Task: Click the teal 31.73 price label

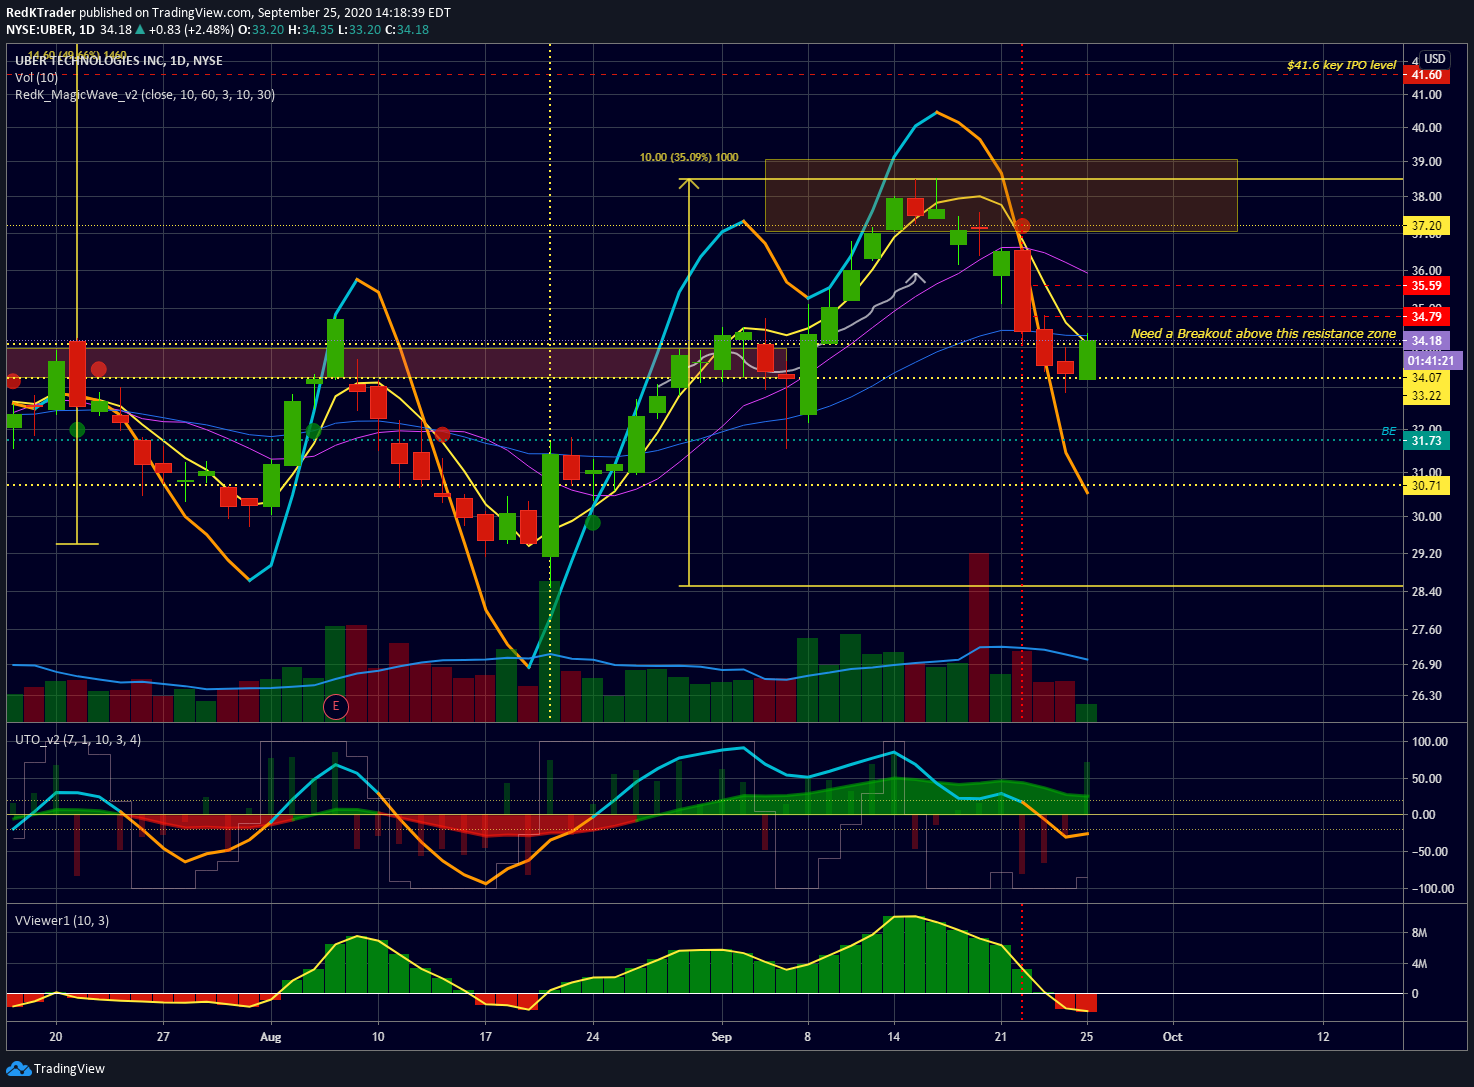Action: click(1426, 441)
